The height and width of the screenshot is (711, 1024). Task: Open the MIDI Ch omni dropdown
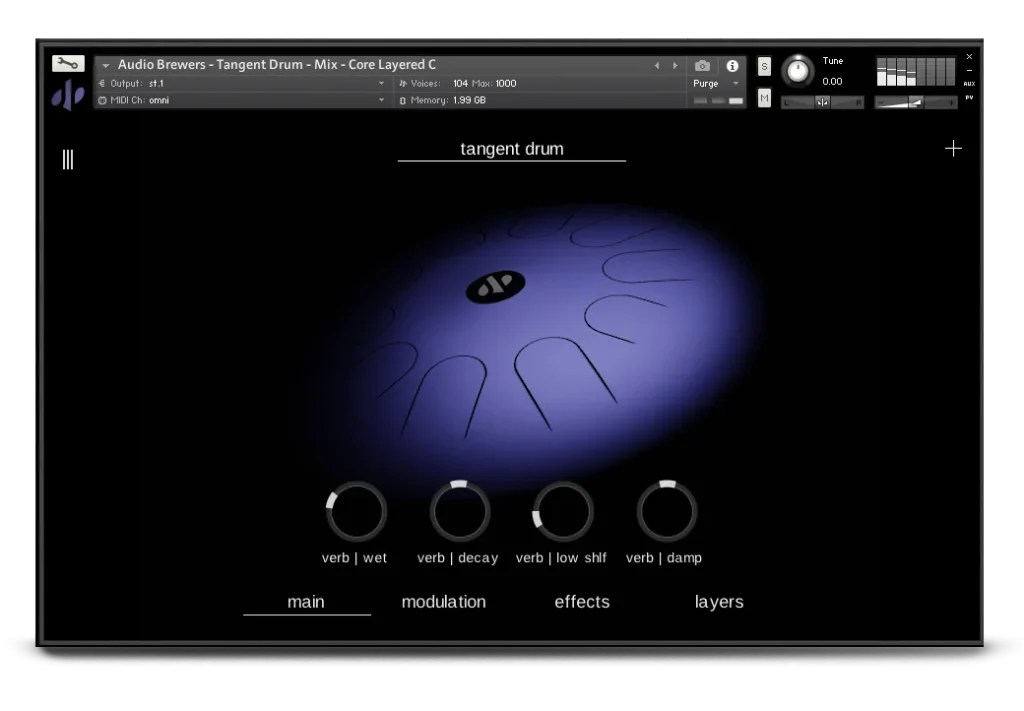pos(381,101)
